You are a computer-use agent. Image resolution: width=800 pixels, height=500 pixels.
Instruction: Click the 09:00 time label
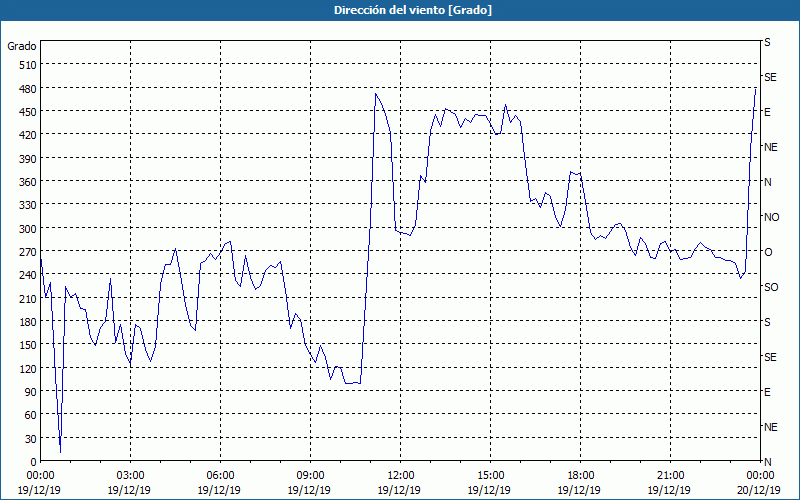310,476
